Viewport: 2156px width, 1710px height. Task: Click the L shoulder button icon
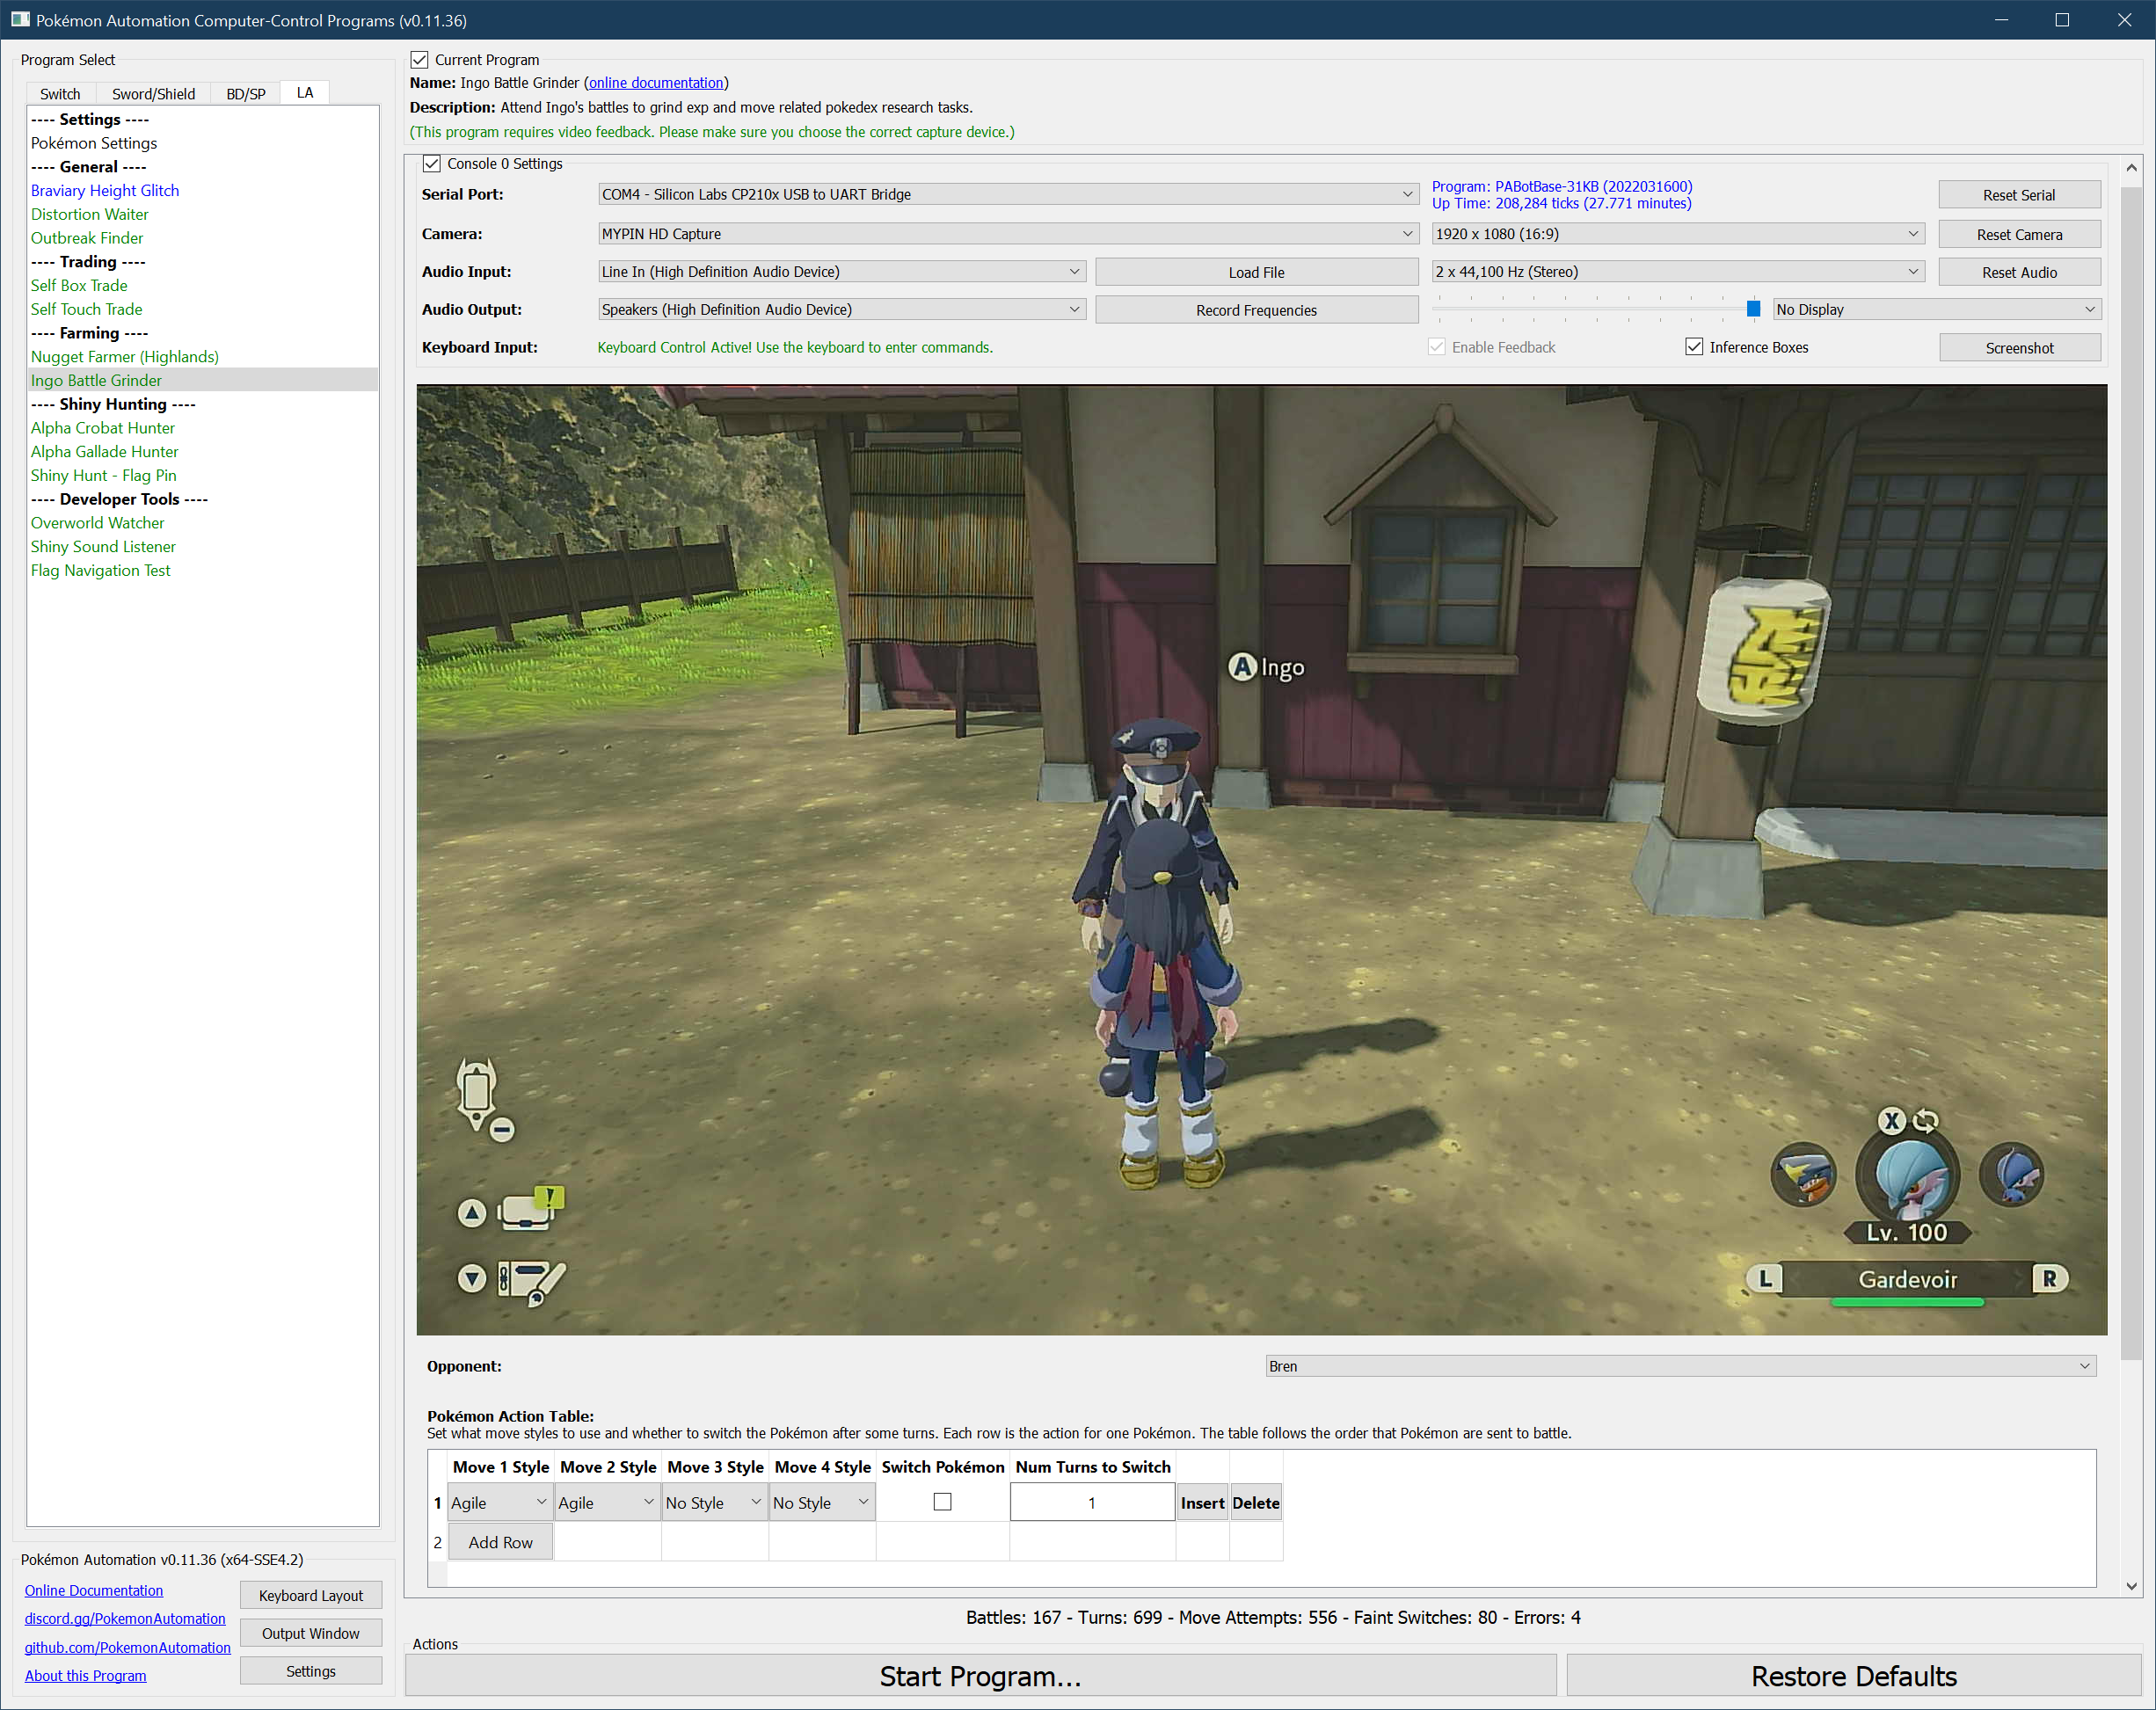tap(1765, 1278)
